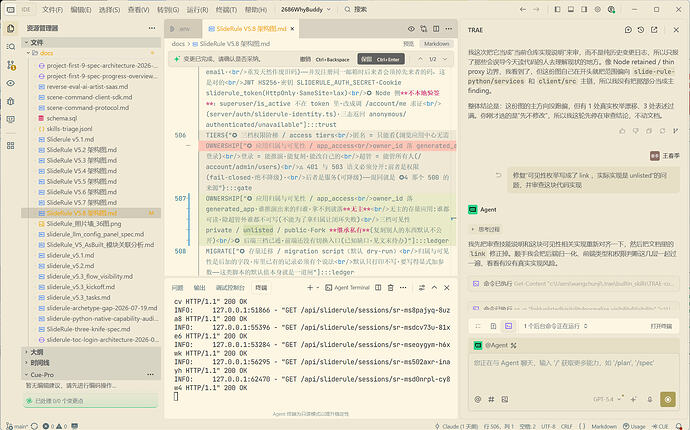The width and height of the screenshot is (690, 430).
Task: Attach image icon in chat input
Action: point(505,399)
